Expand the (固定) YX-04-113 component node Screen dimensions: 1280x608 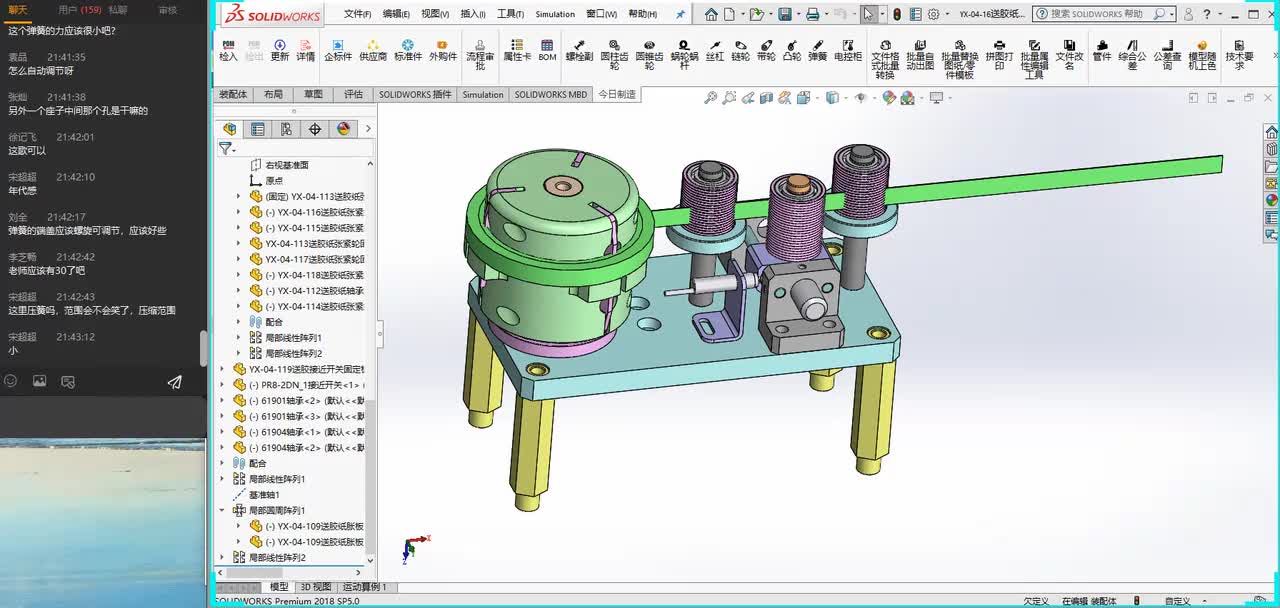pos(238,196)
